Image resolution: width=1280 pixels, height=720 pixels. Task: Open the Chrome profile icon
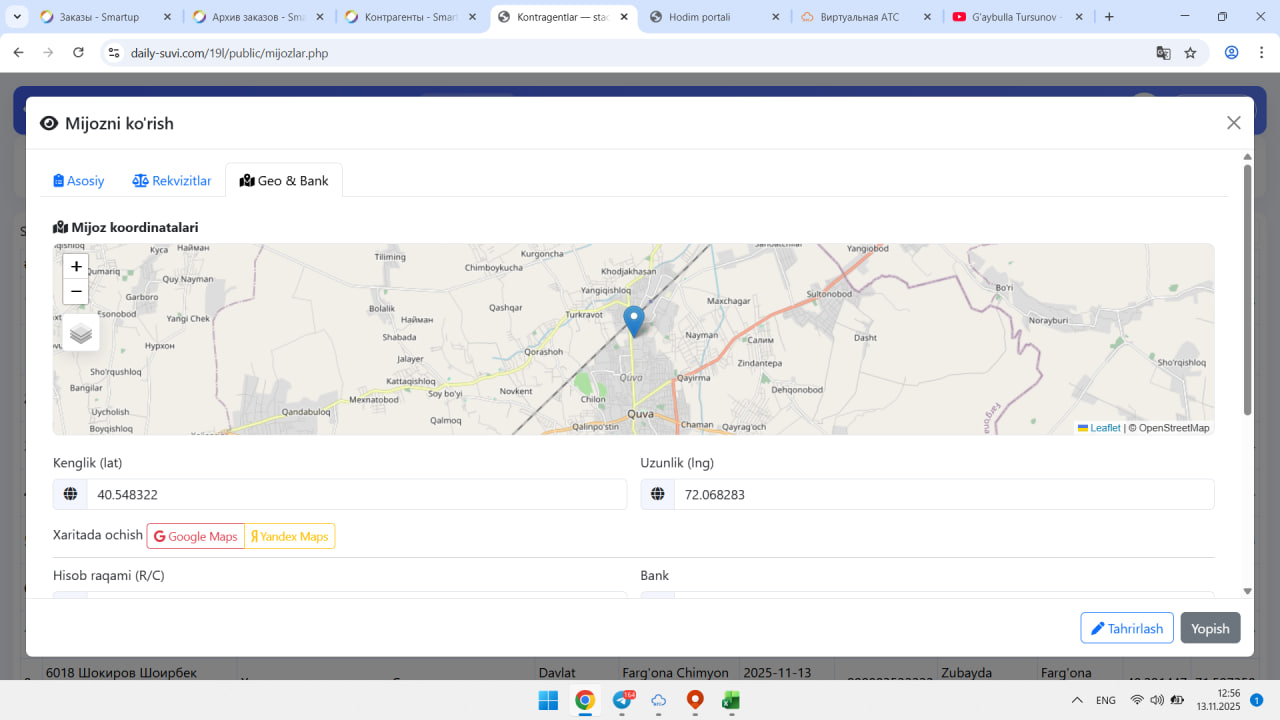tap(1231, 53)
